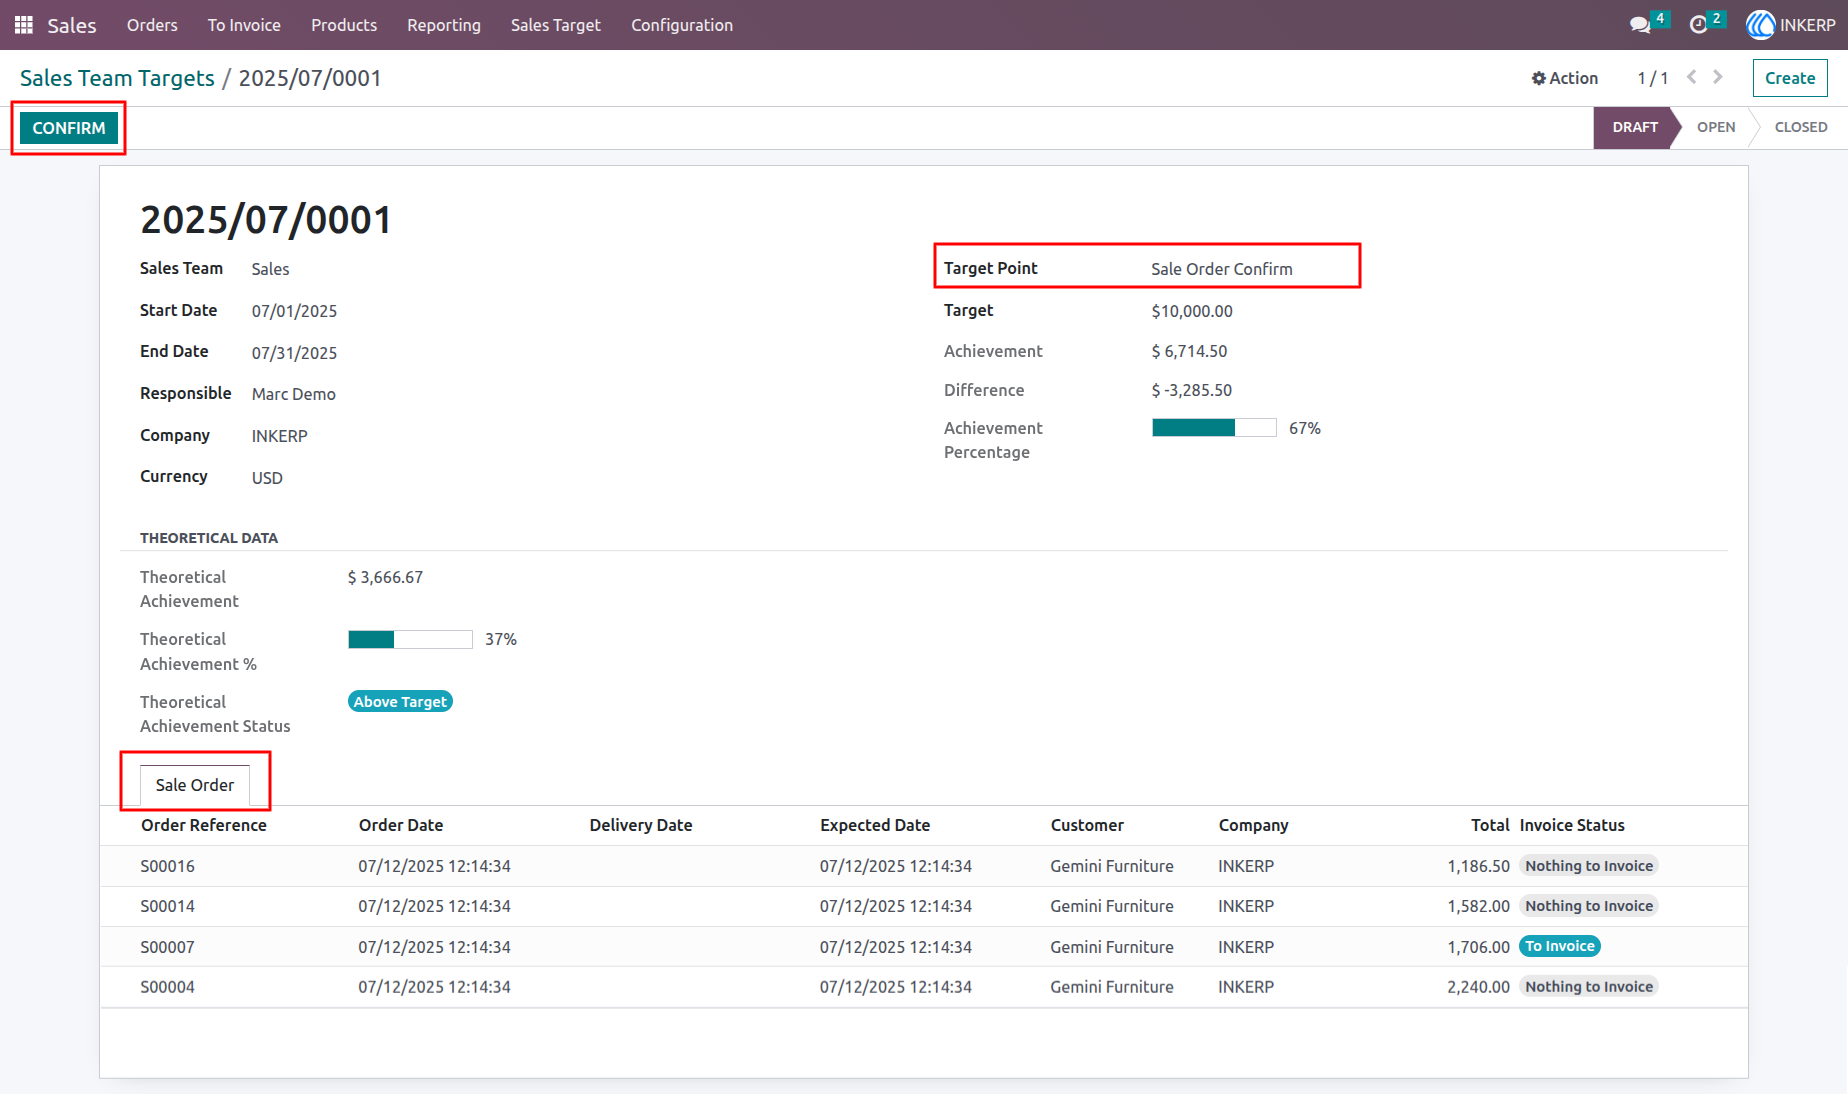The image size is (1848, 1095).
Task: Click the To Invoice status badge
Action: coord(1560,946)
